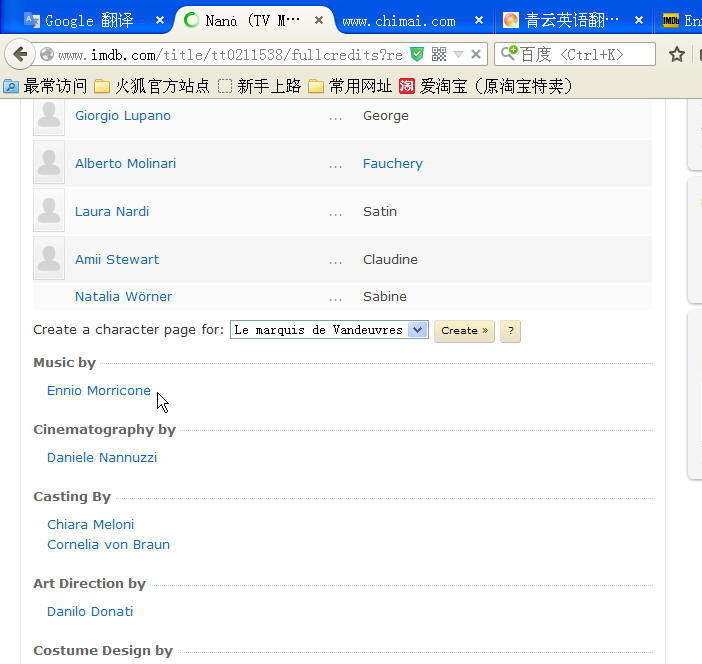Screen dimensions: 702x664
Task: Go back using the browser back arrow
Action: coord(20,55)
